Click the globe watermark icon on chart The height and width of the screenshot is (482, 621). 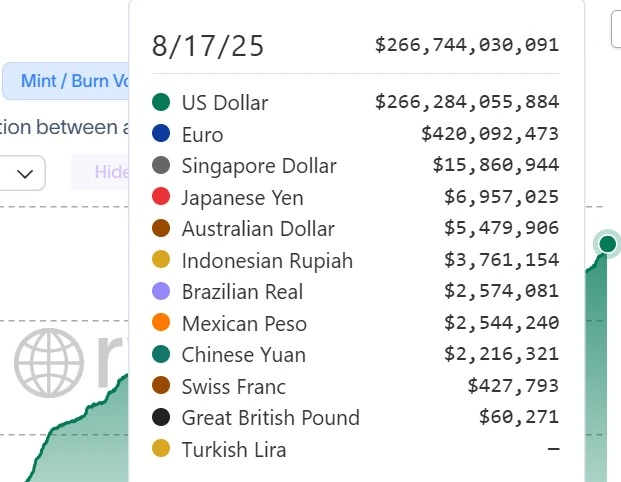[47, 360]
